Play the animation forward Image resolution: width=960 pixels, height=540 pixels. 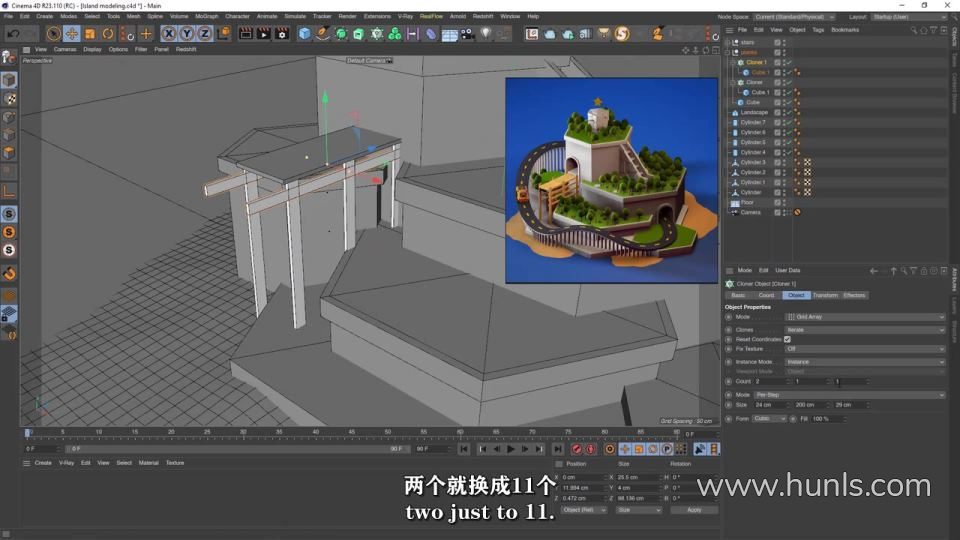click(511, 449)
